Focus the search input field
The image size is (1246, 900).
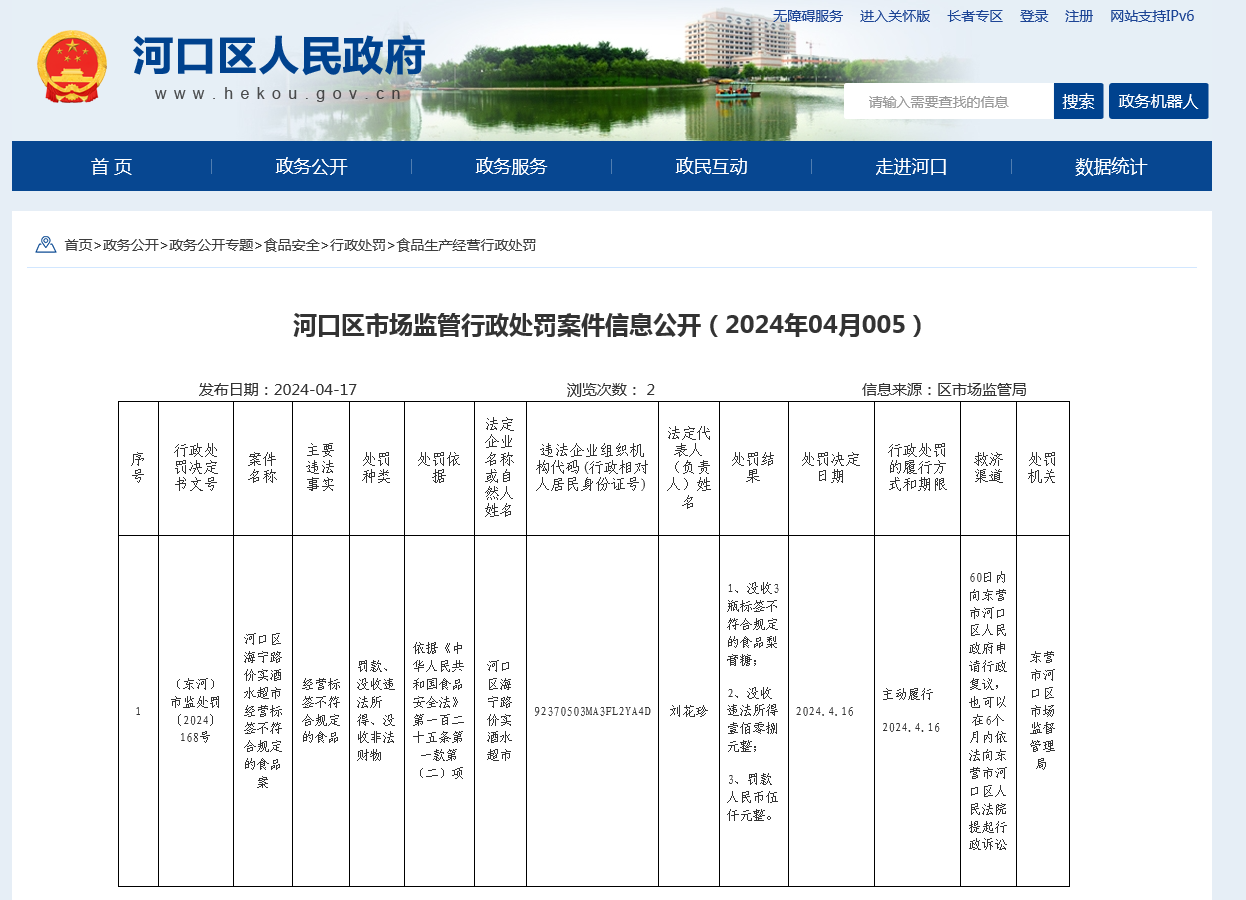coord(948,101)
